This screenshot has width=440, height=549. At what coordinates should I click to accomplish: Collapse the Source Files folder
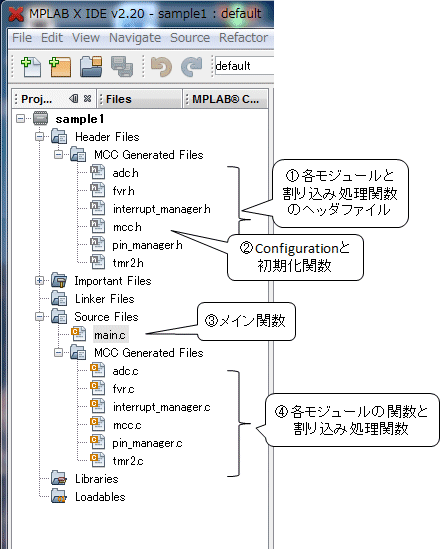(40, 317)
